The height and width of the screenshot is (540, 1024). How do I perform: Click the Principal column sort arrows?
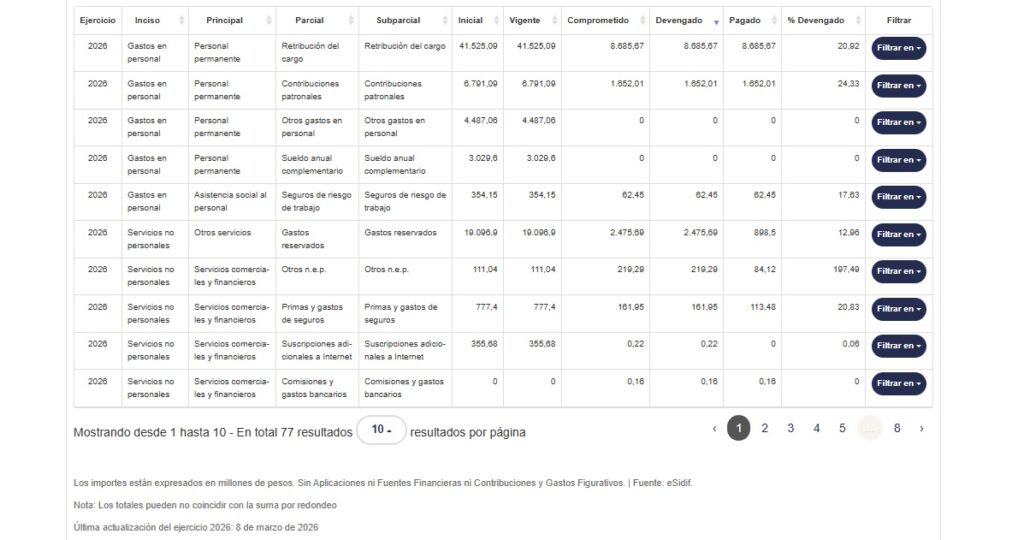(x=266, y=21)
